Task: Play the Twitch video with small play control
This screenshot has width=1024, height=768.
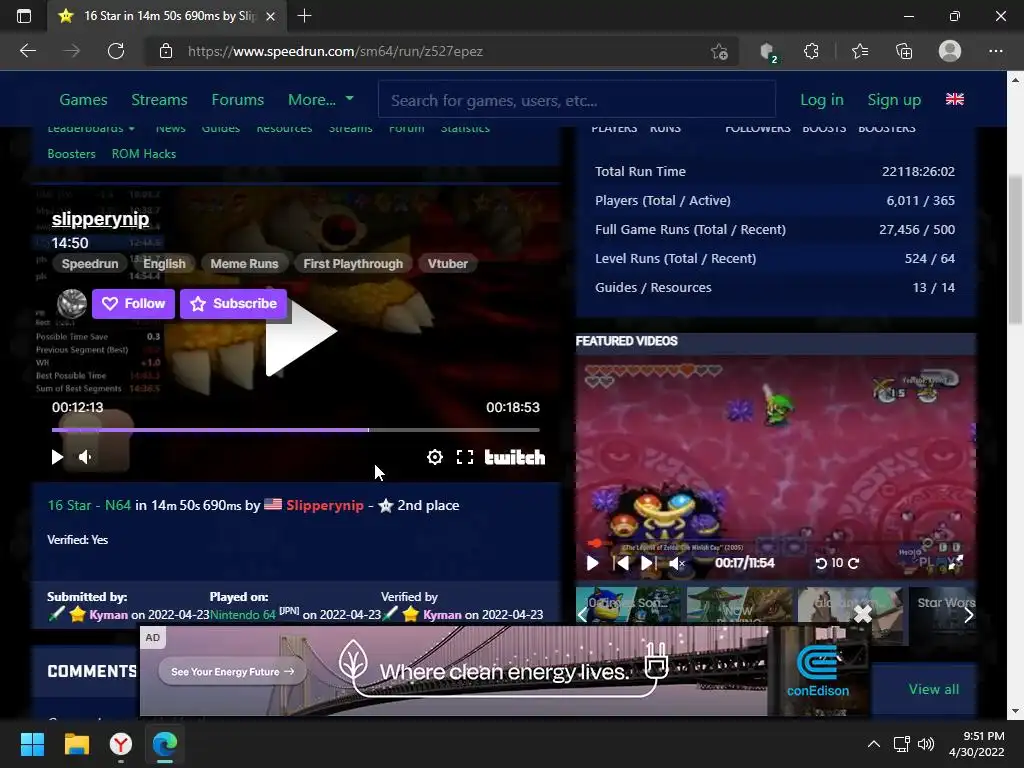Action: click(x=57, y=457)
